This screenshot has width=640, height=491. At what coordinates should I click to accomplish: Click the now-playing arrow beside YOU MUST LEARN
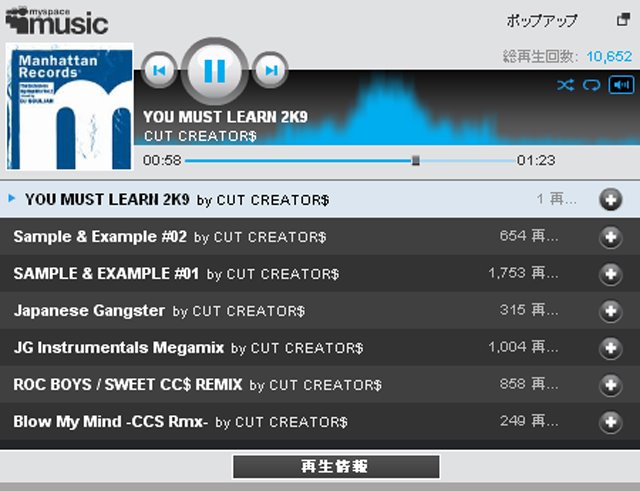[x=12, y=198]
